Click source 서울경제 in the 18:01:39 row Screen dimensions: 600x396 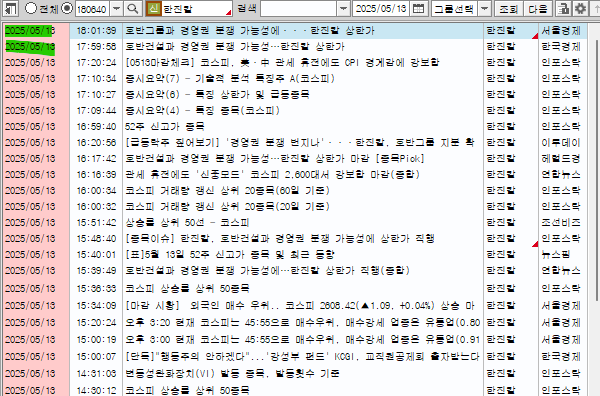(x=561, y=31)
